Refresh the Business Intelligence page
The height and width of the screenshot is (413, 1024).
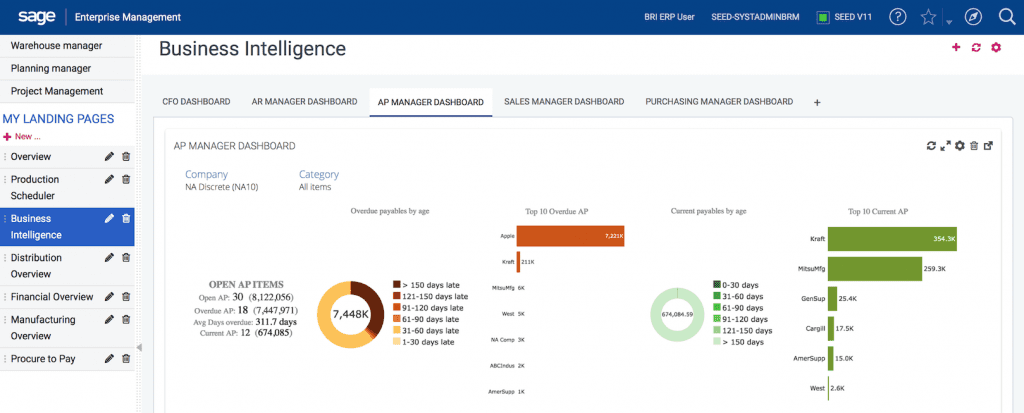(976, 47)
